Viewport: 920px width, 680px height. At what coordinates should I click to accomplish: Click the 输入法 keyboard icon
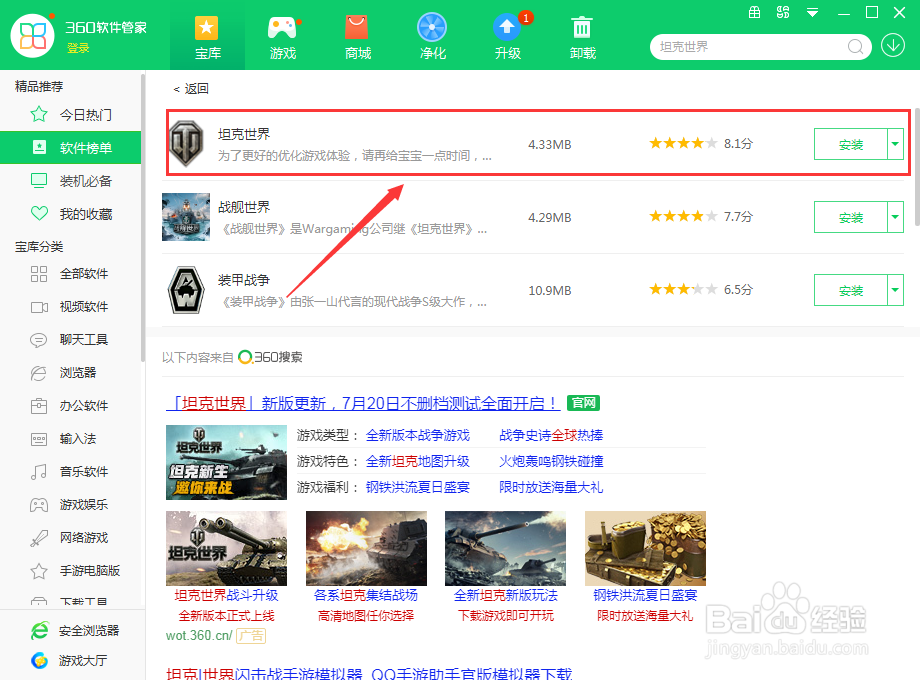tap(39, 439)
